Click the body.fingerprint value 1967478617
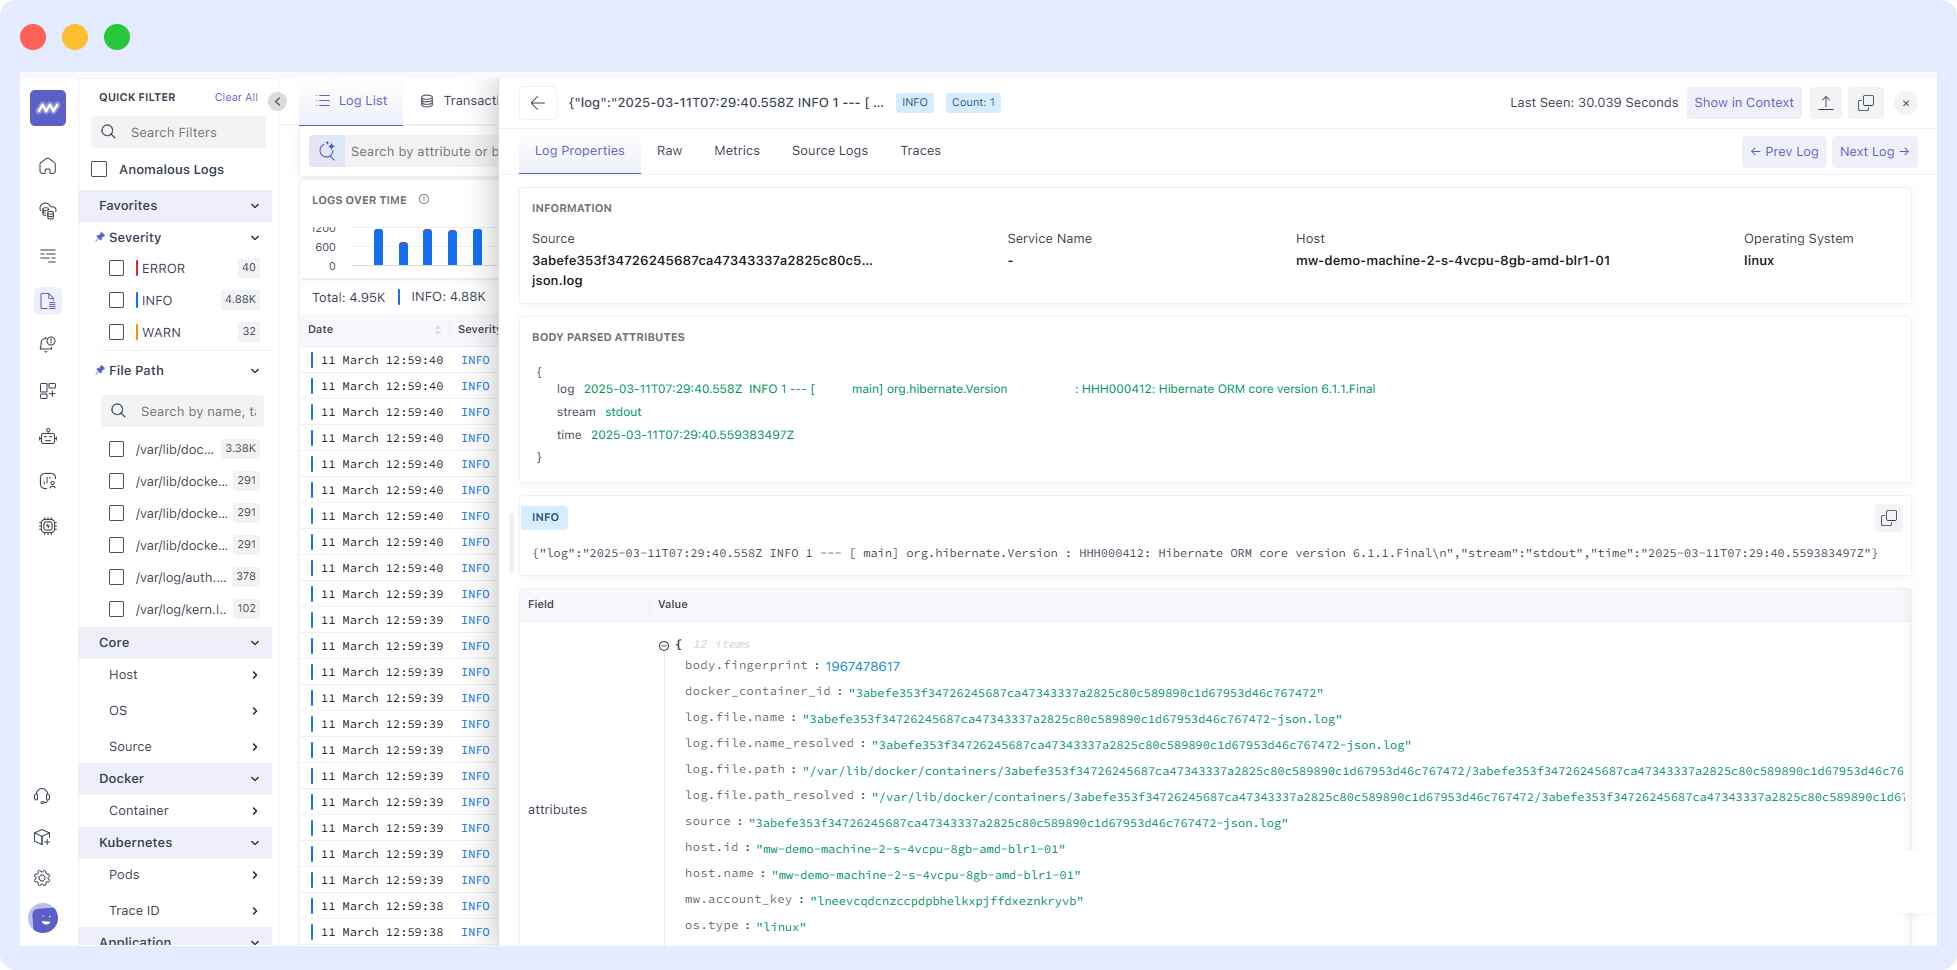 point(861,666)
